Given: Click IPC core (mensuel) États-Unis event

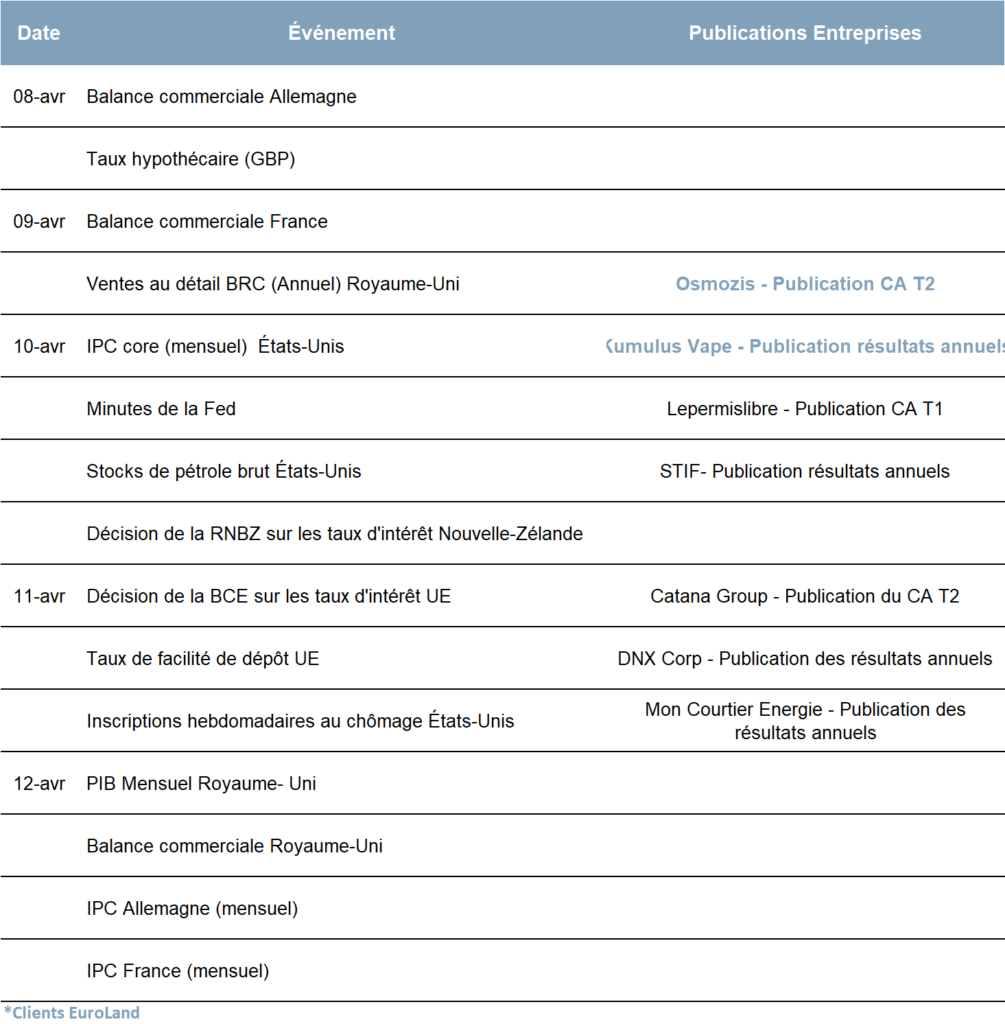Looking at the screenshot, I should (215, 346).
